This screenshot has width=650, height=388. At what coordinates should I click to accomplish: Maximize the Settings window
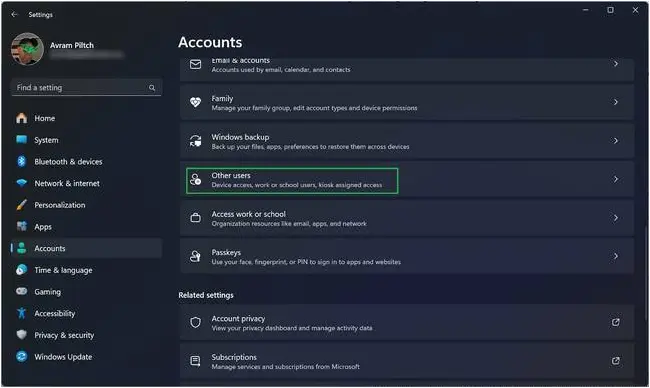pyautogui.click(x=610, y=10)
